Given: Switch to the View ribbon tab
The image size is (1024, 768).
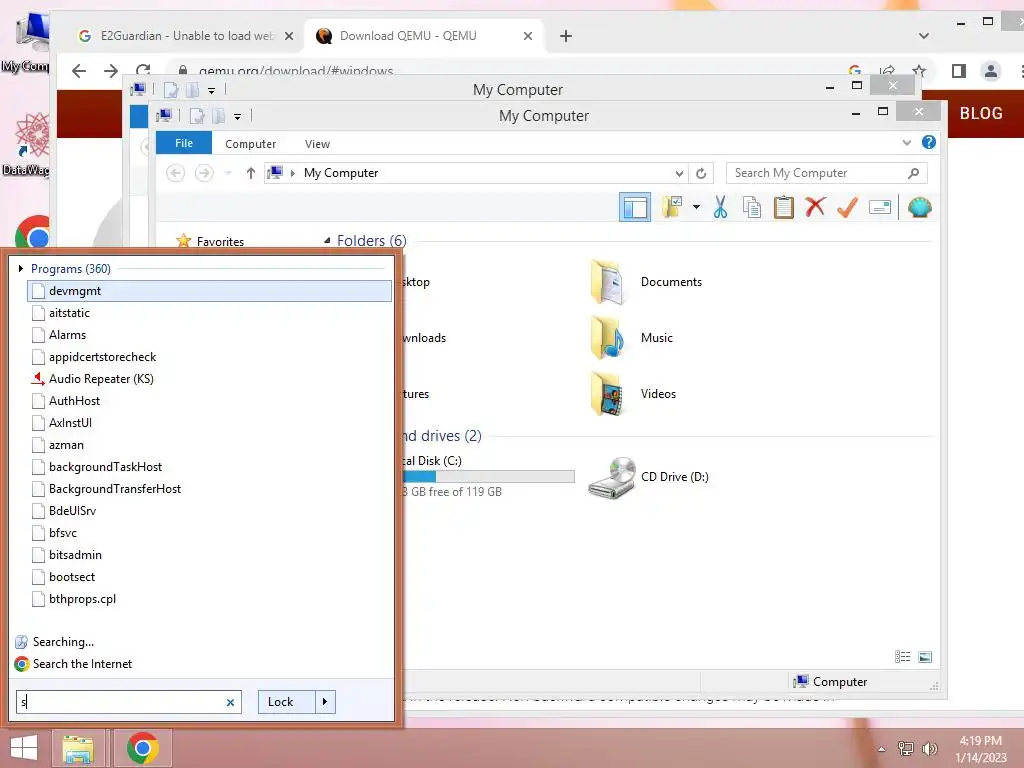Looking at the screenshot, I should [x=317, y=144].
